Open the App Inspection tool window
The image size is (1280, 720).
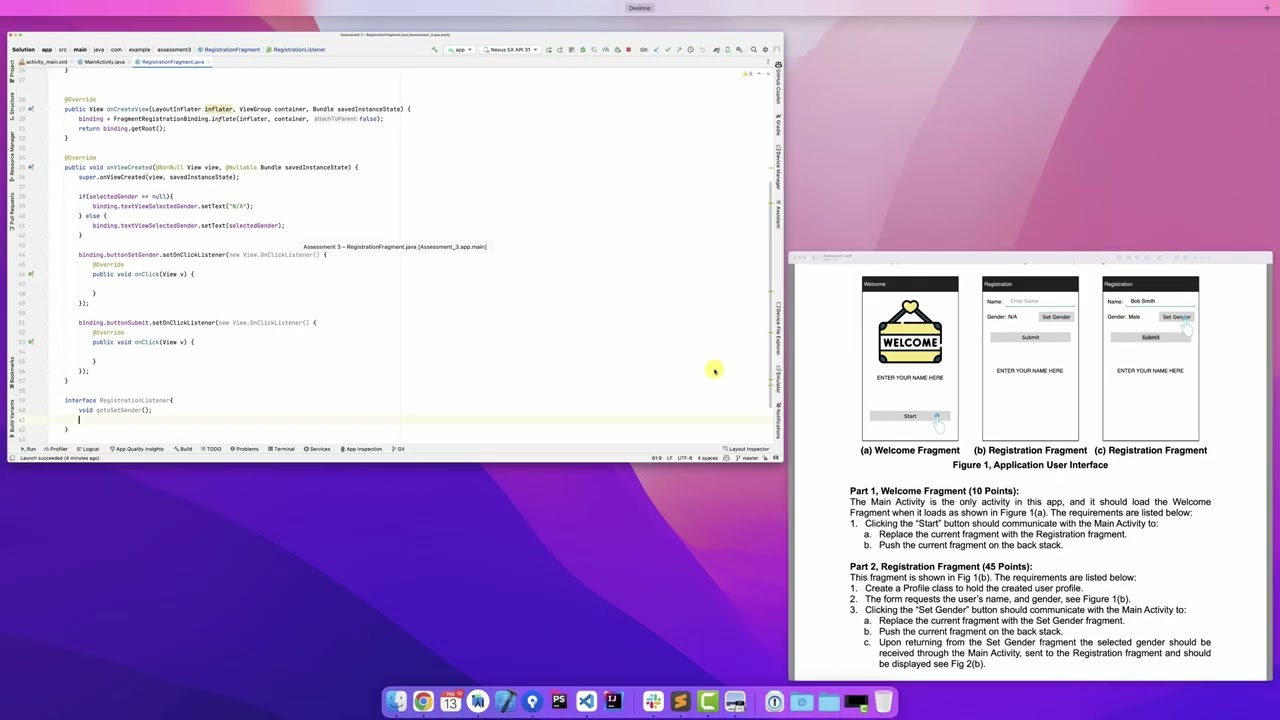click(x=361, y=449)
